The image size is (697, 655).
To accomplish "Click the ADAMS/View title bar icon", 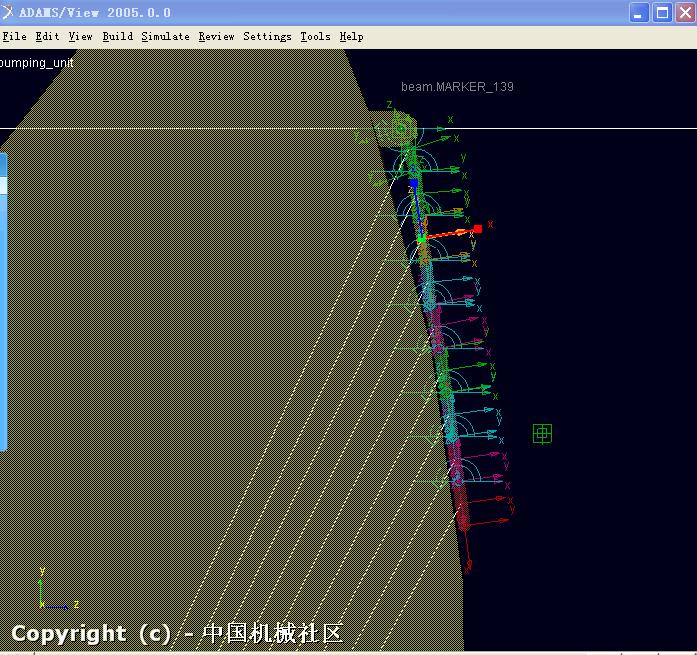I will (9, 12).
